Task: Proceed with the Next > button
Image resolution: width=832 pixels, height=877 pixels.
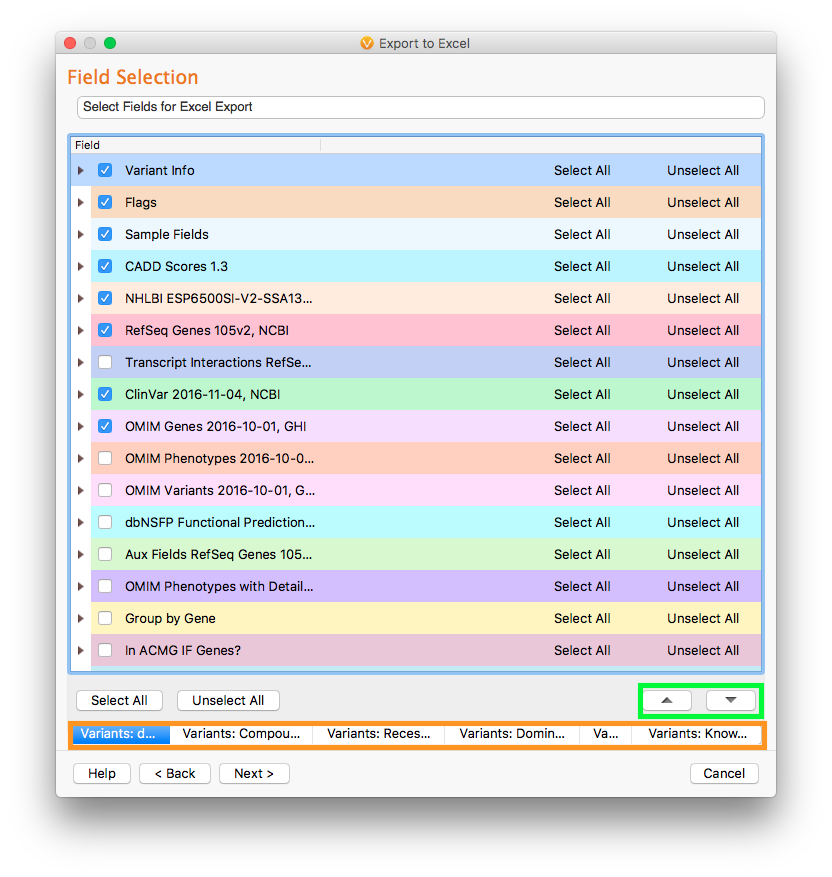Action: pyautogui.click(x=254, y=774)
